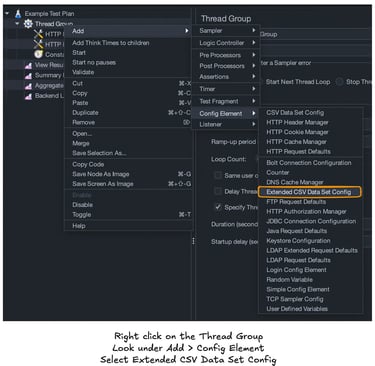
Task: Select HTTP Header Manager
Action: coord(310,122)
